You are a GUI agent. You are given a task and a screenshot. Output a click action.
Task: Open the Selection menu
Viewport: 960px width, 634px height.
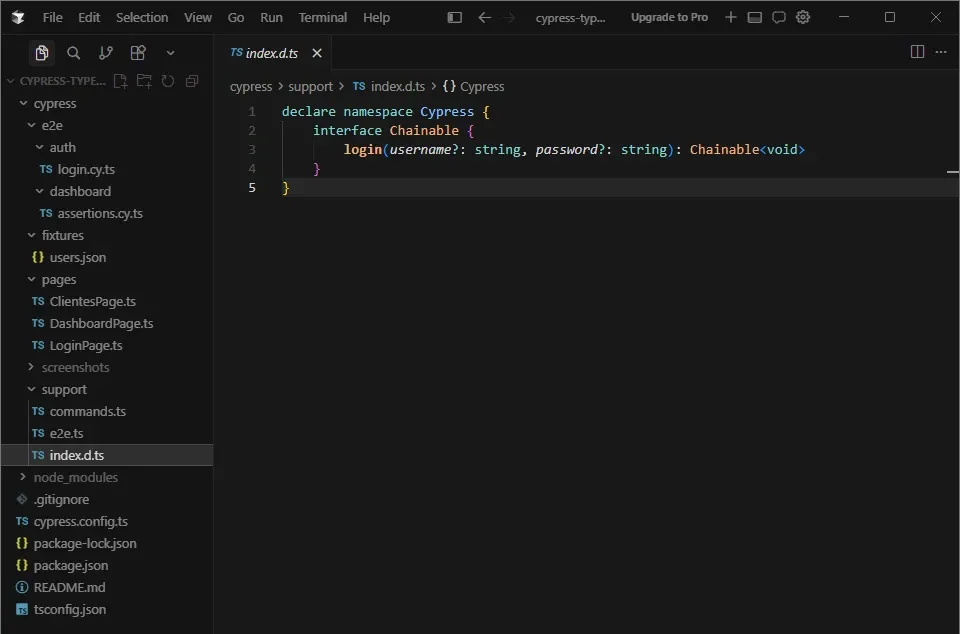[x=142, y=18]
